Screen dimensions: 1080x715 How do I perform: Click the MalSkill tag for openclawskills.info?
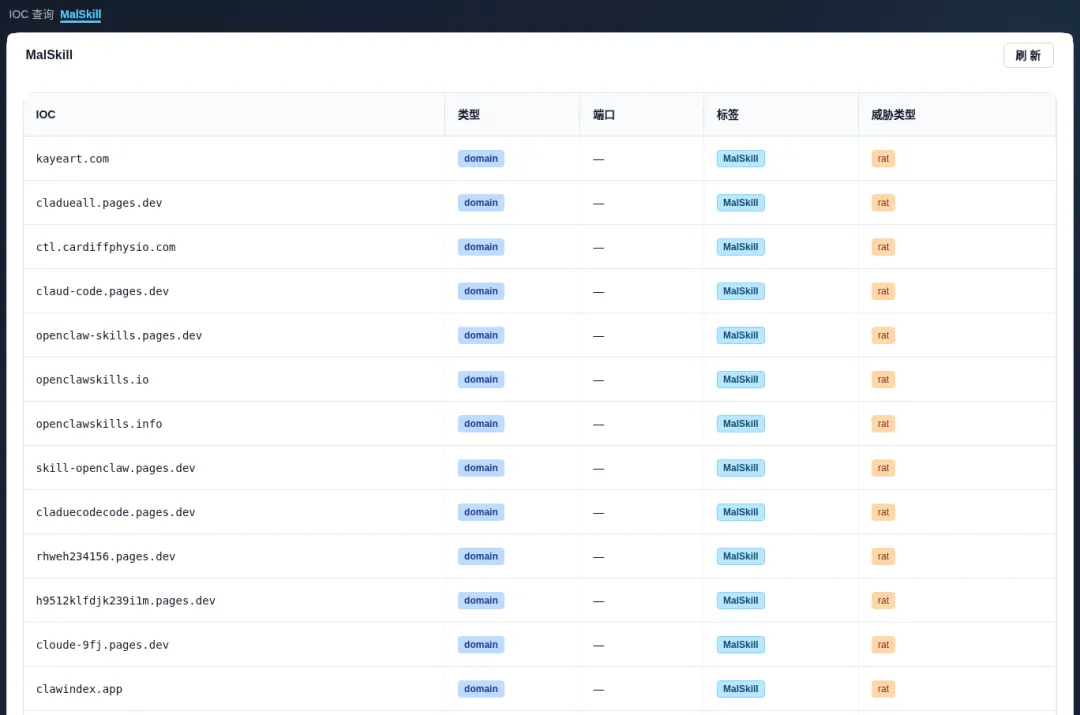[x=740, y=424]
